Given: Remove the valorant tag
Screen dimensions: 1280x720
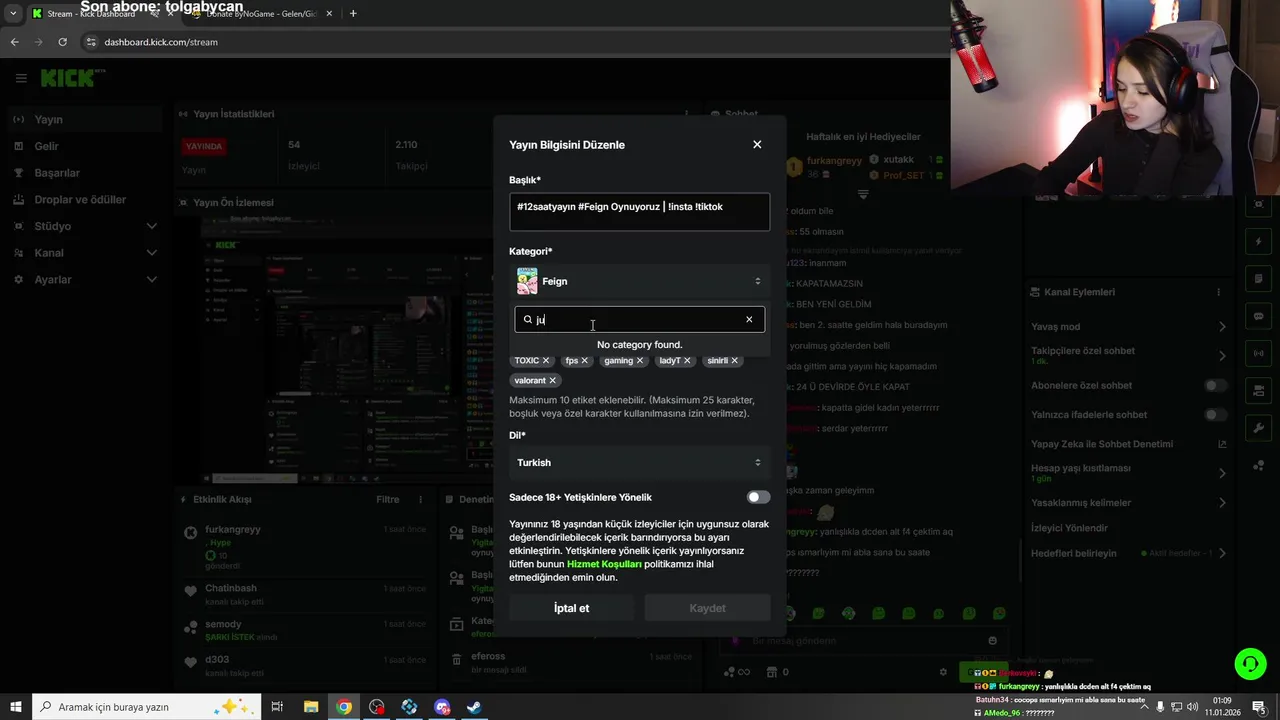Looking at the screenshot, I should pos(552,381).
